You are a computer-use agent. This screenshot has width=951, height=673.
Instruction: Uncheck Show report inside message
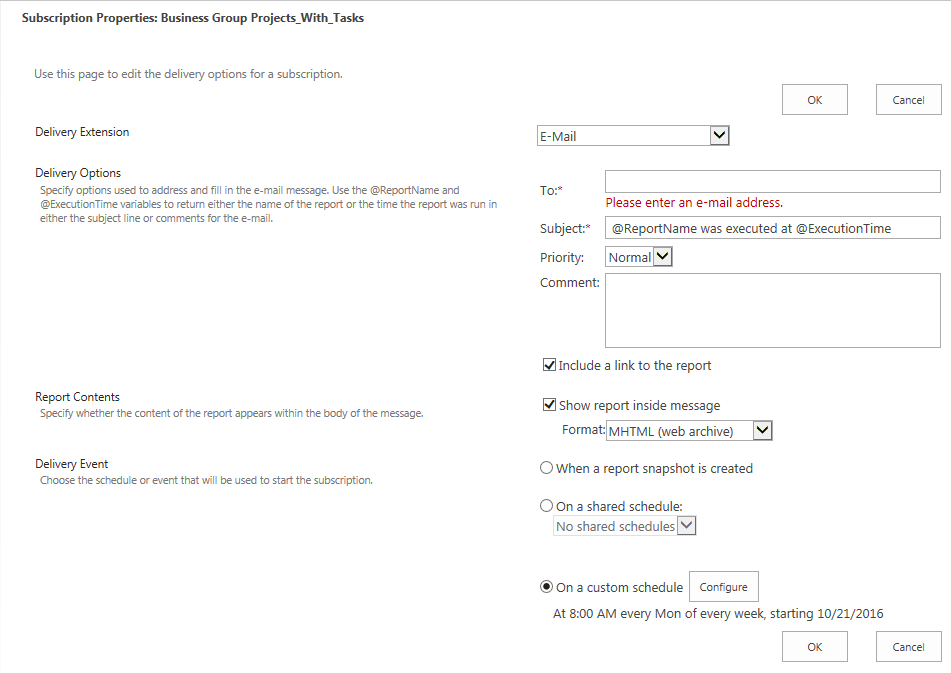549,404
